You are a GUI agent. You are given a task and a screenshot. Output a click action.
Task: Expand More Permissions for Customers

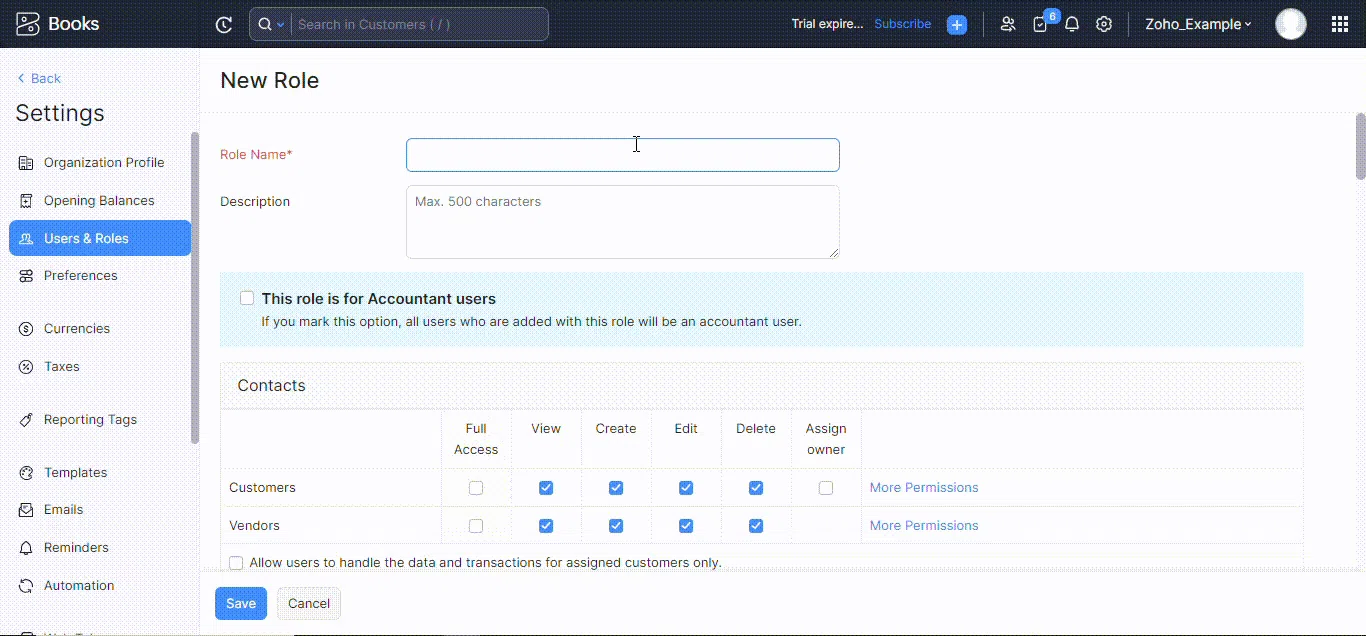tap(924, 488)
